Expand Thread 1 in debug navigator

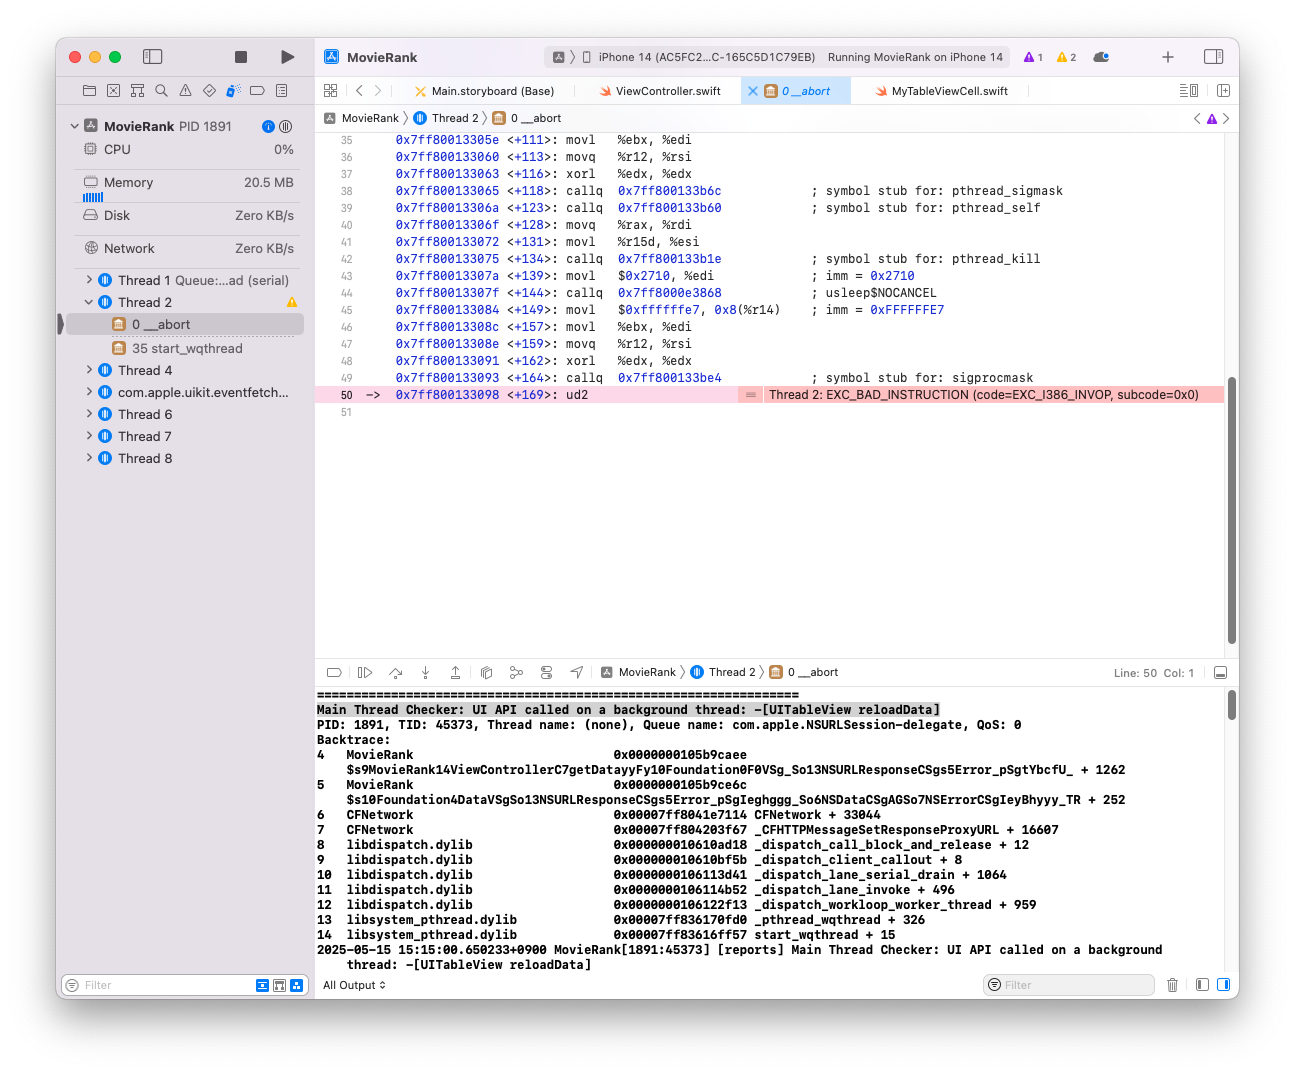pyautogui.click(x=89, y=280)
